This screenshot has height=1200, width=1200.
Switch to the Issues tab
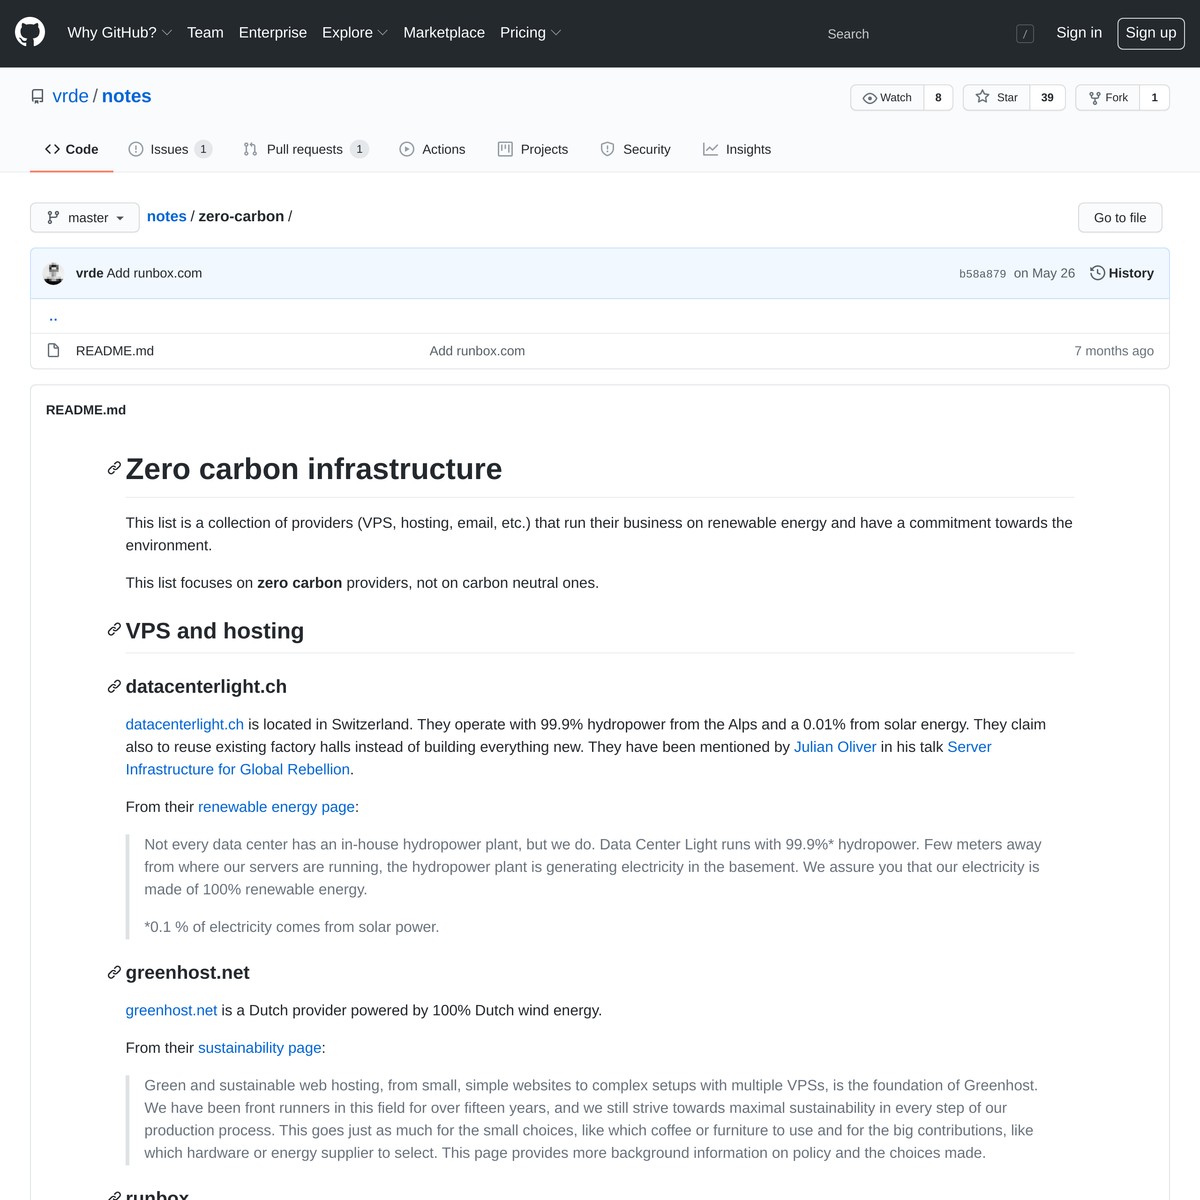pyautogui.click(x=169, y=149)
